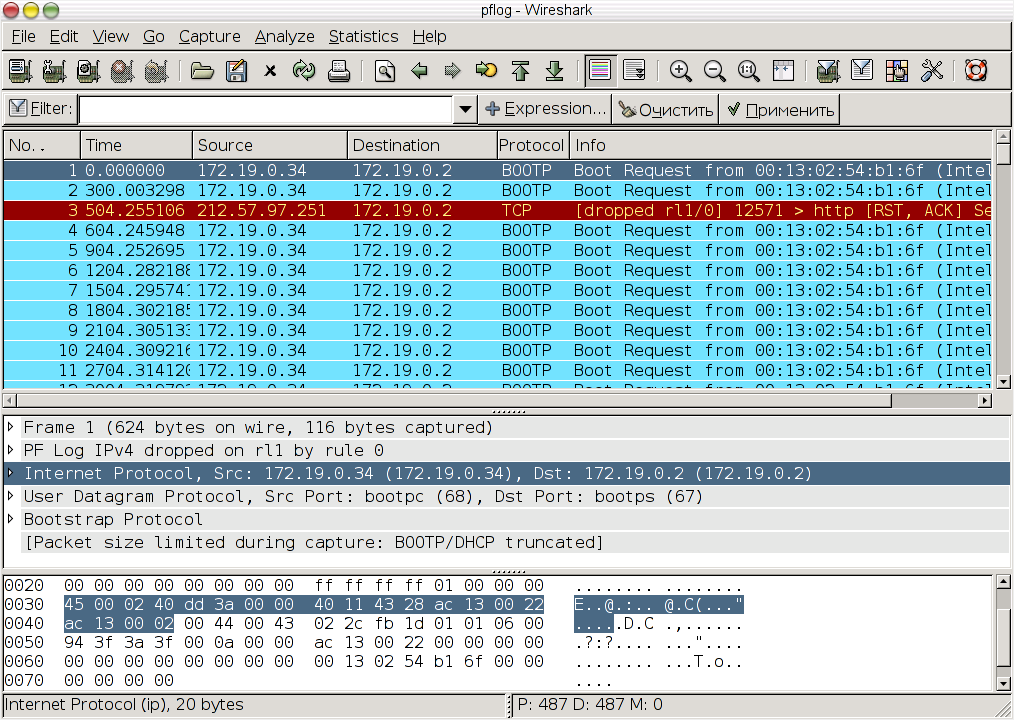Screen dimensions: 1014x720
Task: Open the Statistics menu
Action: coord(363,37)
